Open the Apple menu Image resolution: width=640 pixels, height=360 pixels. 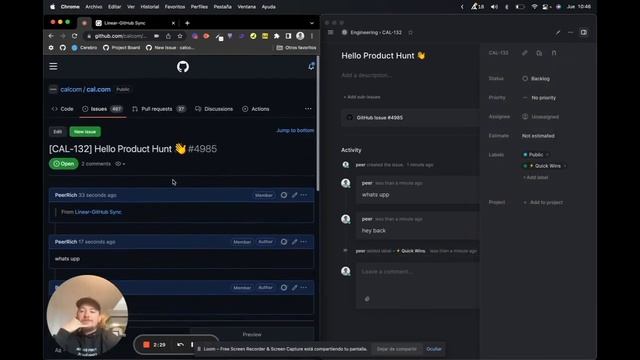53,7
